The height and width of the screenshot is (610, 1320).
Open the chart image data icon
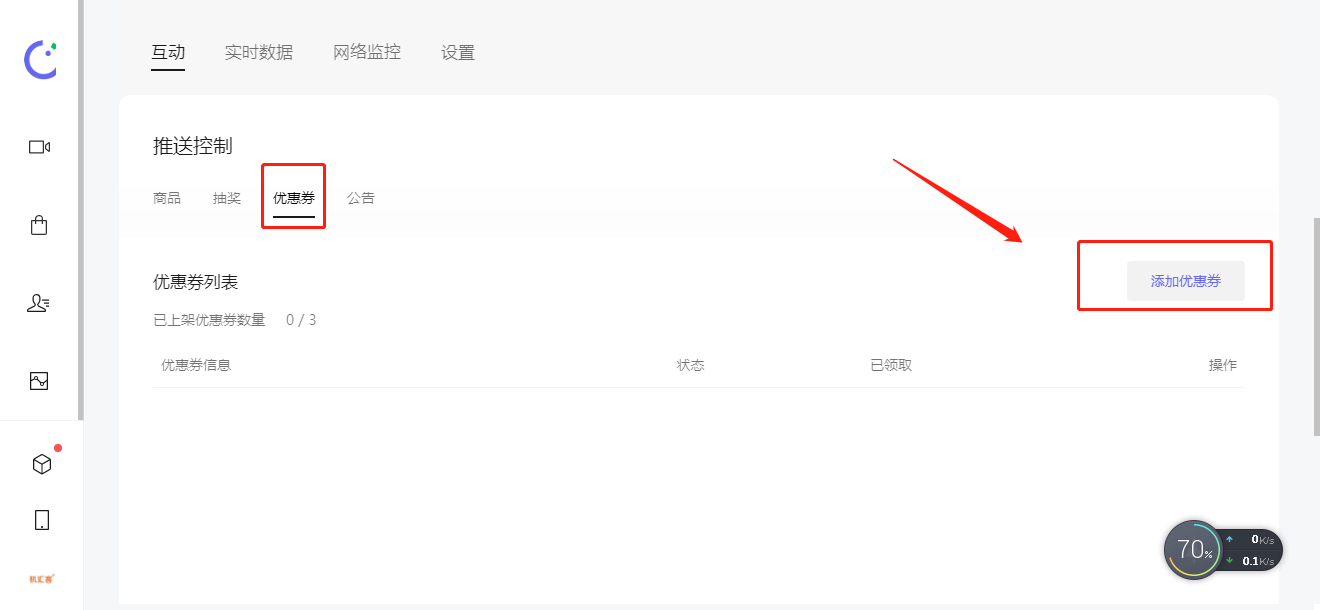(39, 381)
